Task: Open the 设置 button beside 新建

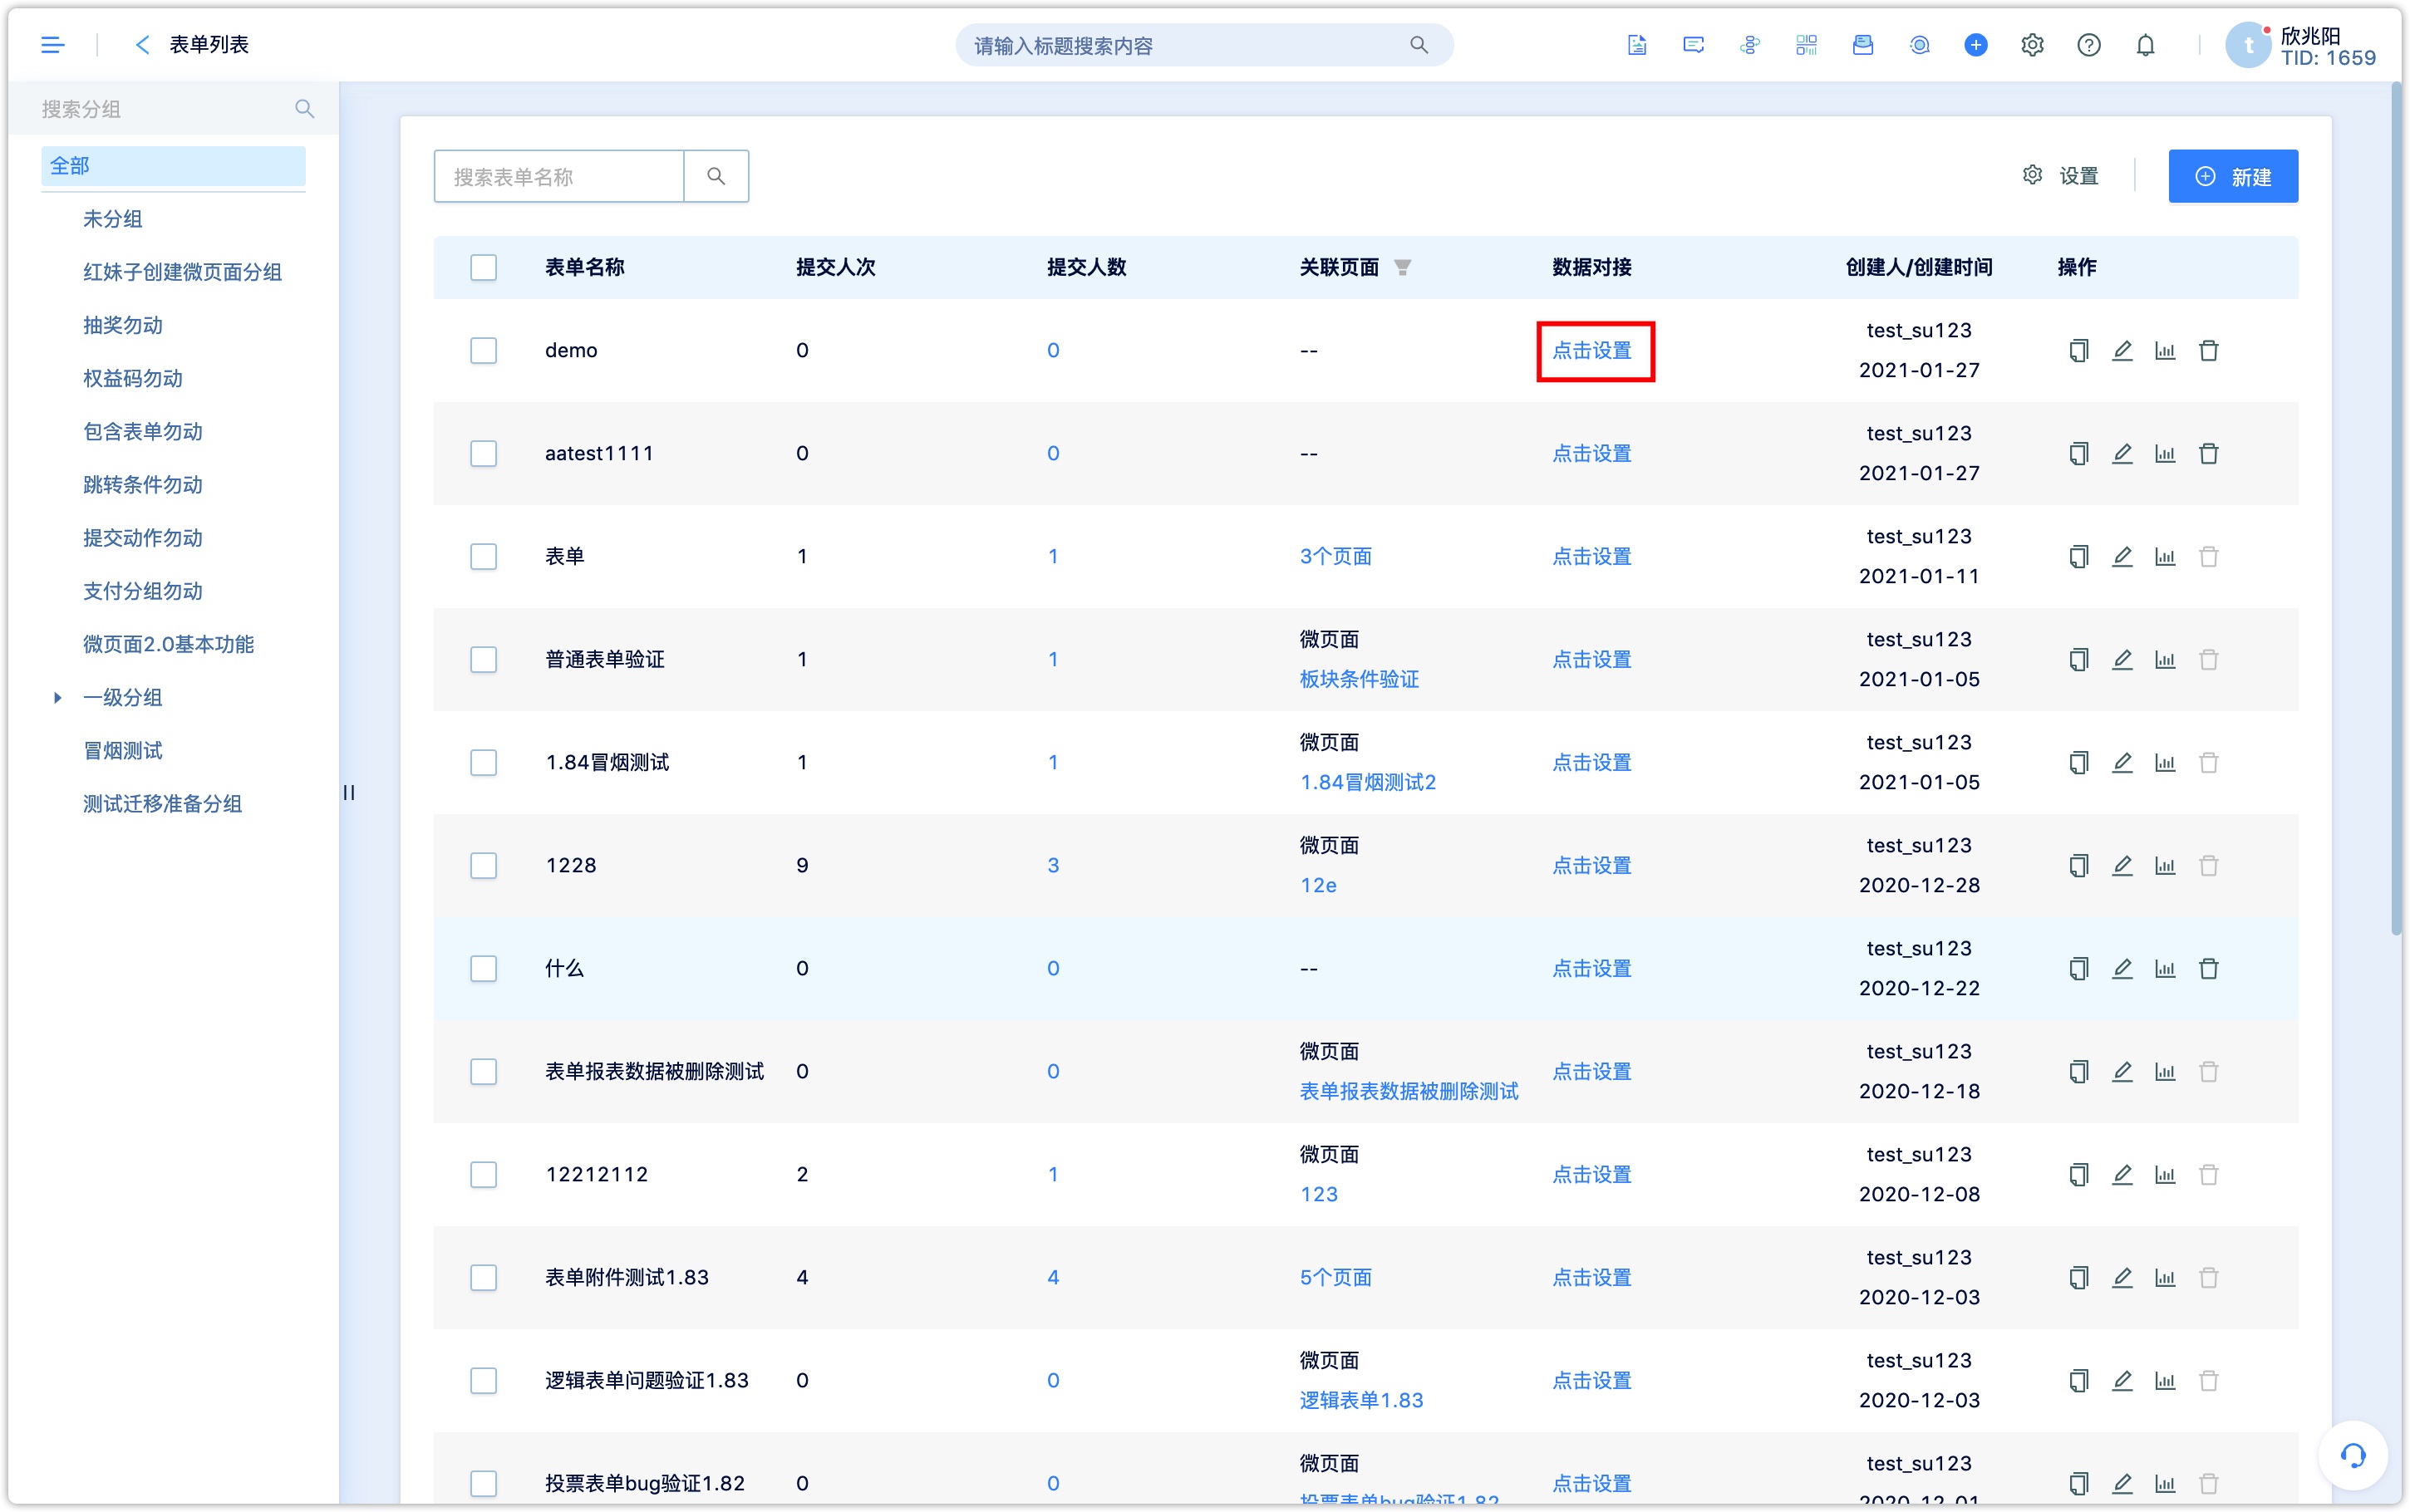Action: coord(2060,176)
